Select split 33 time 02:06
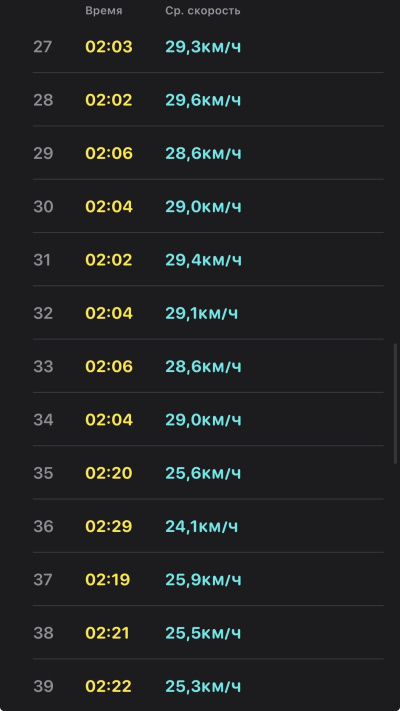The height and width of the screenshot is (711, 400). pyautogui.click(x=109, y=367)
